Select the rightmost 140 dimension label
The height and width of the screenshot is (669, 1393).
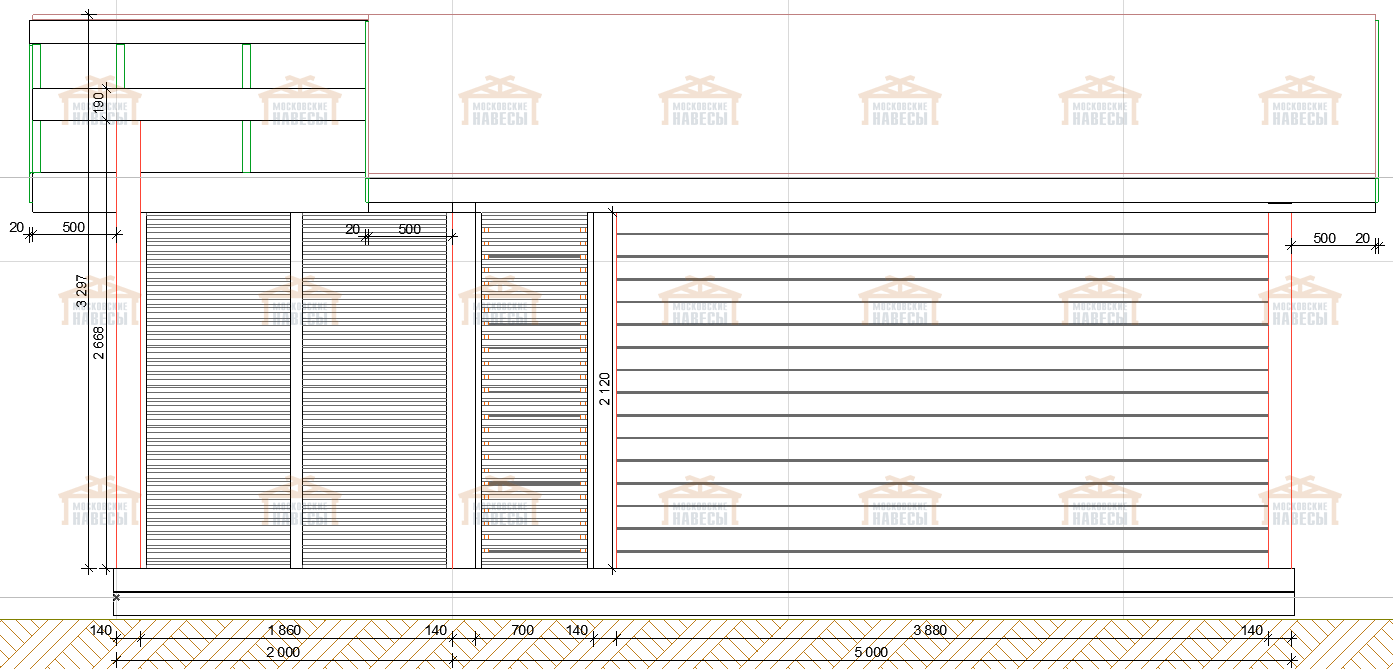(x=1251, y=630)
